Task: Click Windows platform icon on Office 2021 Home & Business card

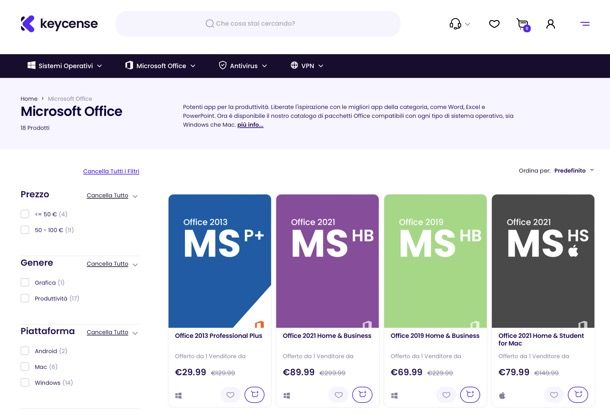Action: pos(287,396)
